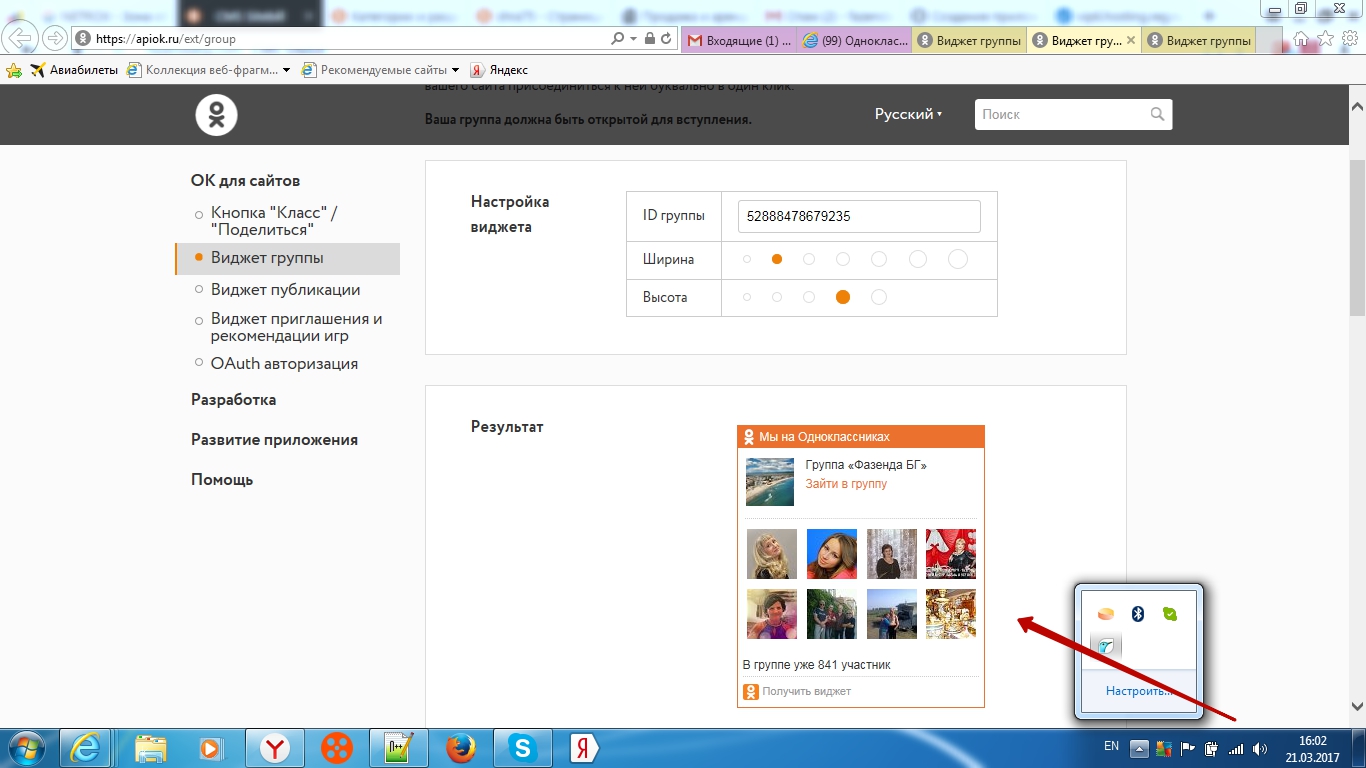This screenshot has height=768, width=1366.
Task: Open Yandex Browser red Y icon on the taskbar
Action: pos(276,747)
